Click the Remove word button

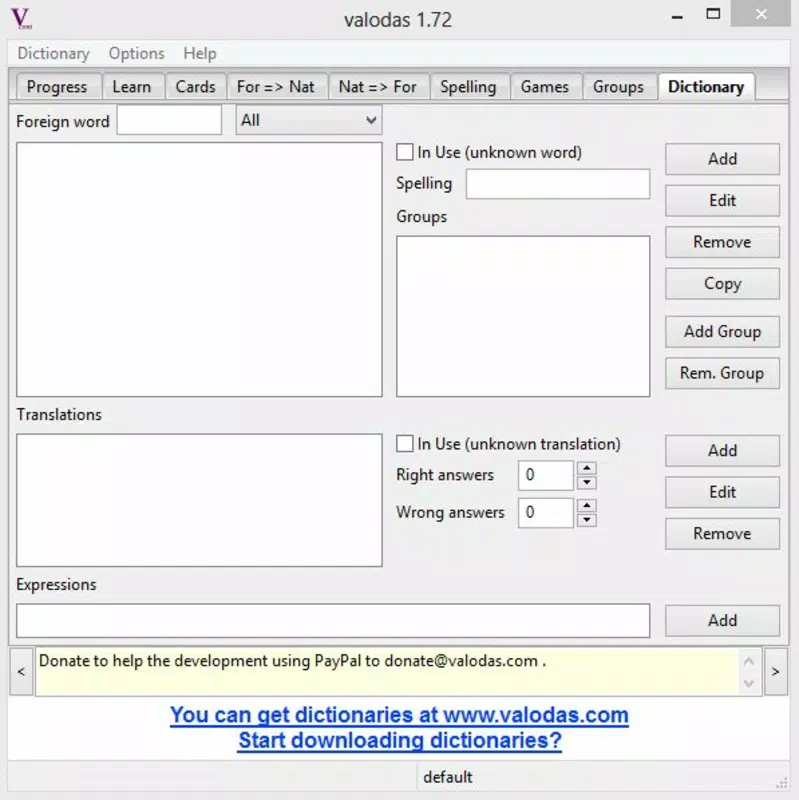[x=722, y=242]
